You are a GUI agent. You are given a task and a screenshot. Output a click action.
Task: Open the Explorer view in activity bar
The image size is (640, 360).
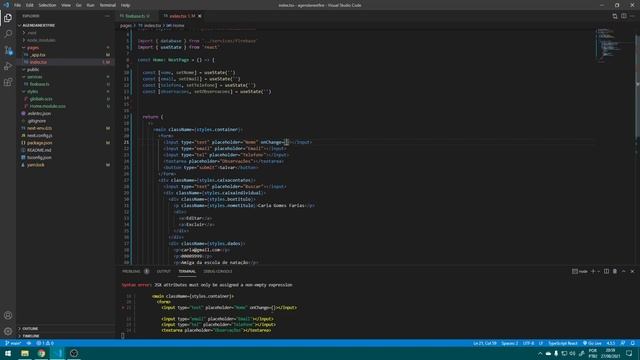coord(8,18)
